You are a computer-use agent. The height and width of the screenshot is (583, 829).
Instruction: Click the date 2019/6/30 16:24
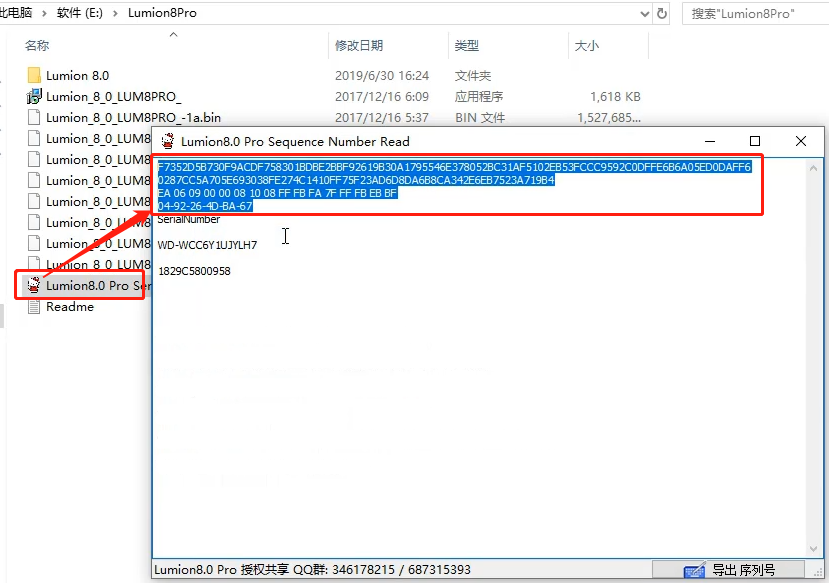click(382, 76)
